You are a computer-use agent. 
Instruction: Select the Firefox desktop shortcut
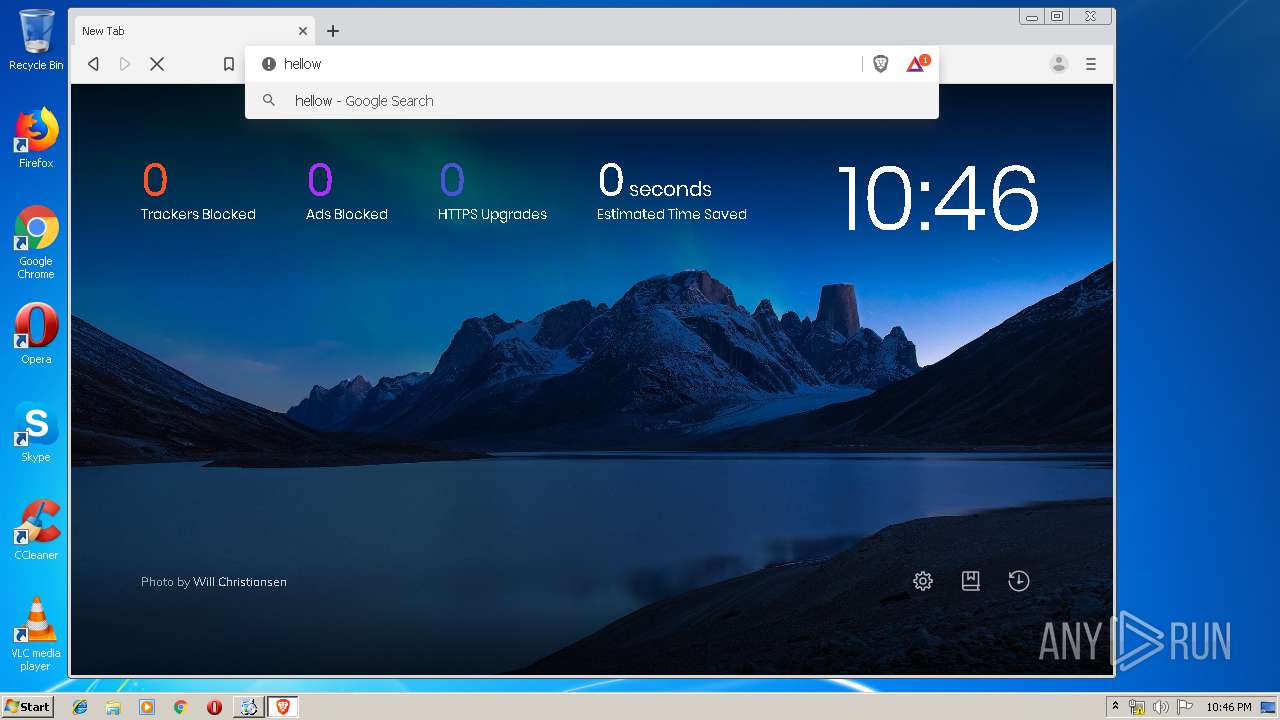point(36,138)
